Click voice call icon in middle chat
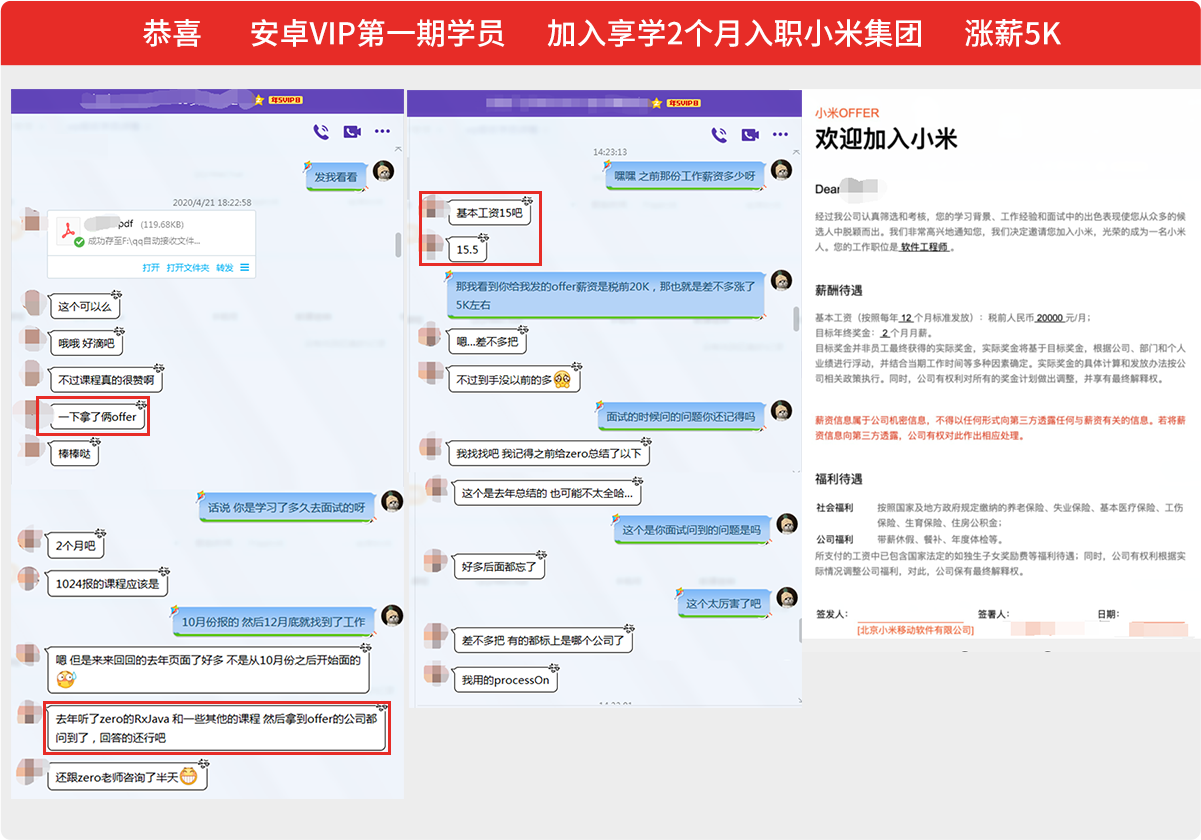 [x=718, y=135]
